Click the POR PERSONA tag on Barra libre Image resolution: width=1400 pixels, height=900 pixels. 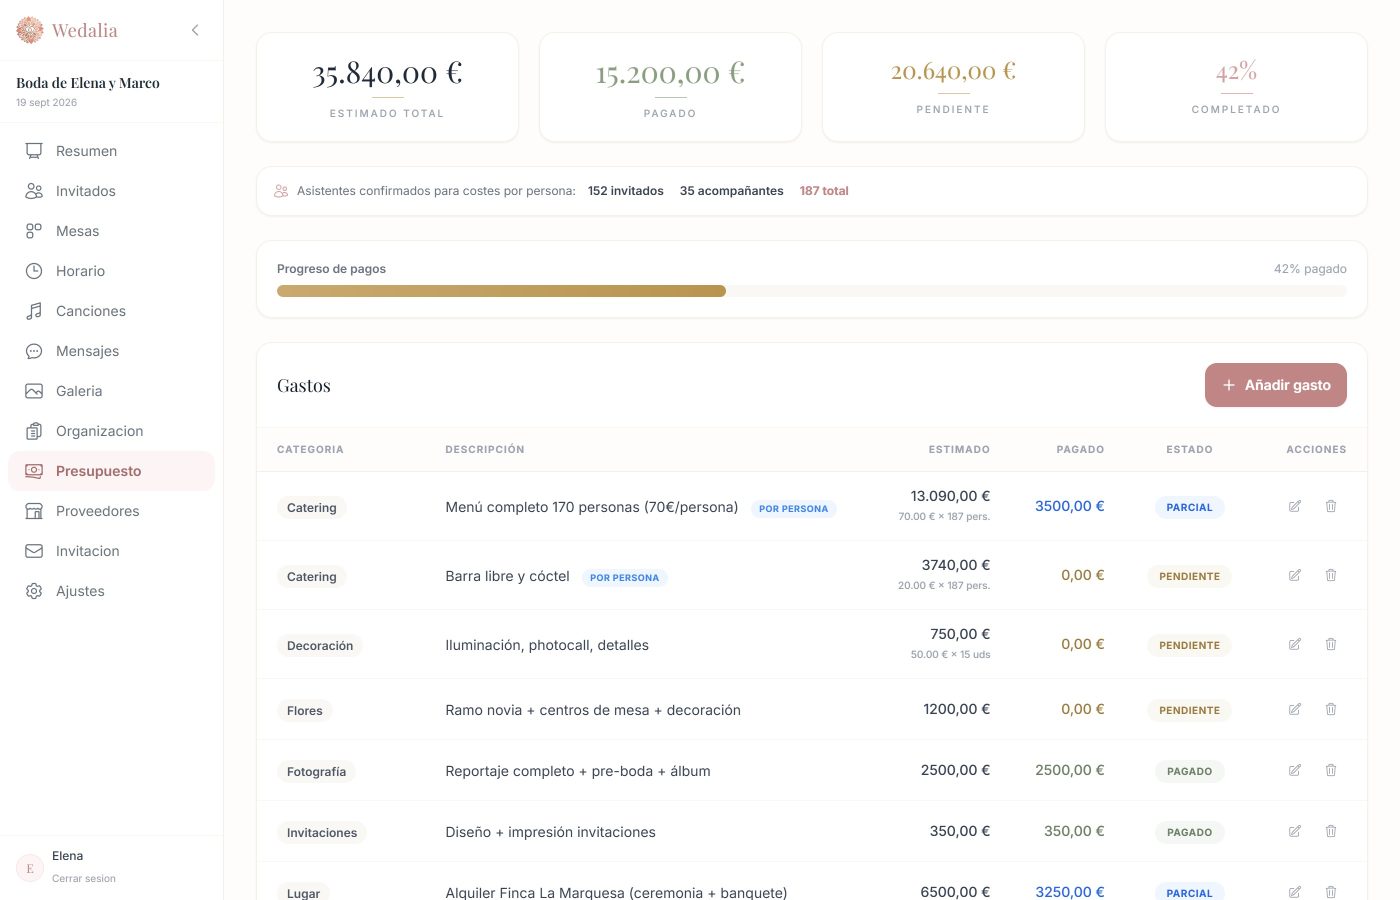click(x=624, y=577)
